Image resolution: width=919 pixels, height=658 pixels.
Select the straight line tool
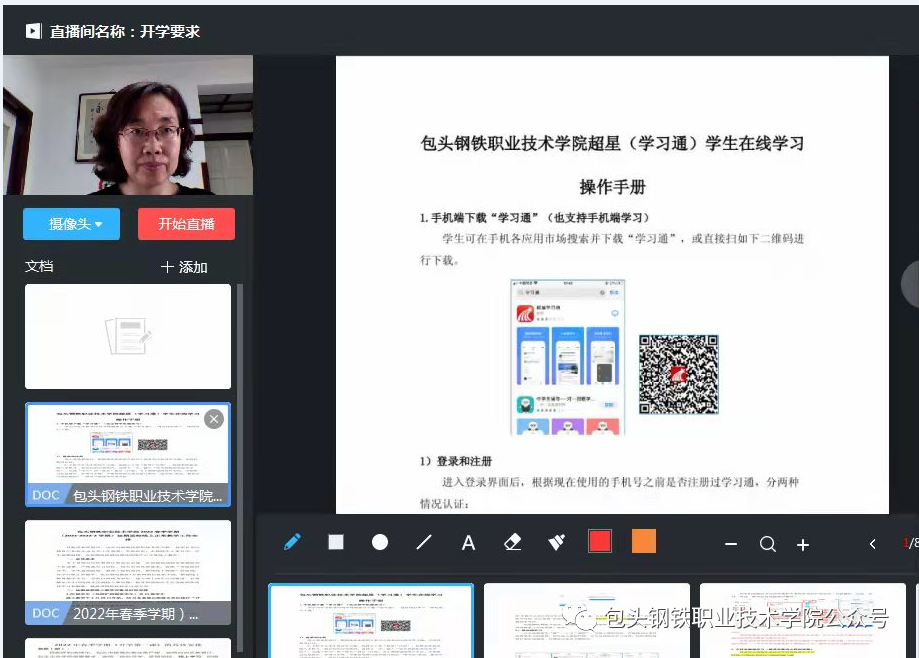pos(424,543)
